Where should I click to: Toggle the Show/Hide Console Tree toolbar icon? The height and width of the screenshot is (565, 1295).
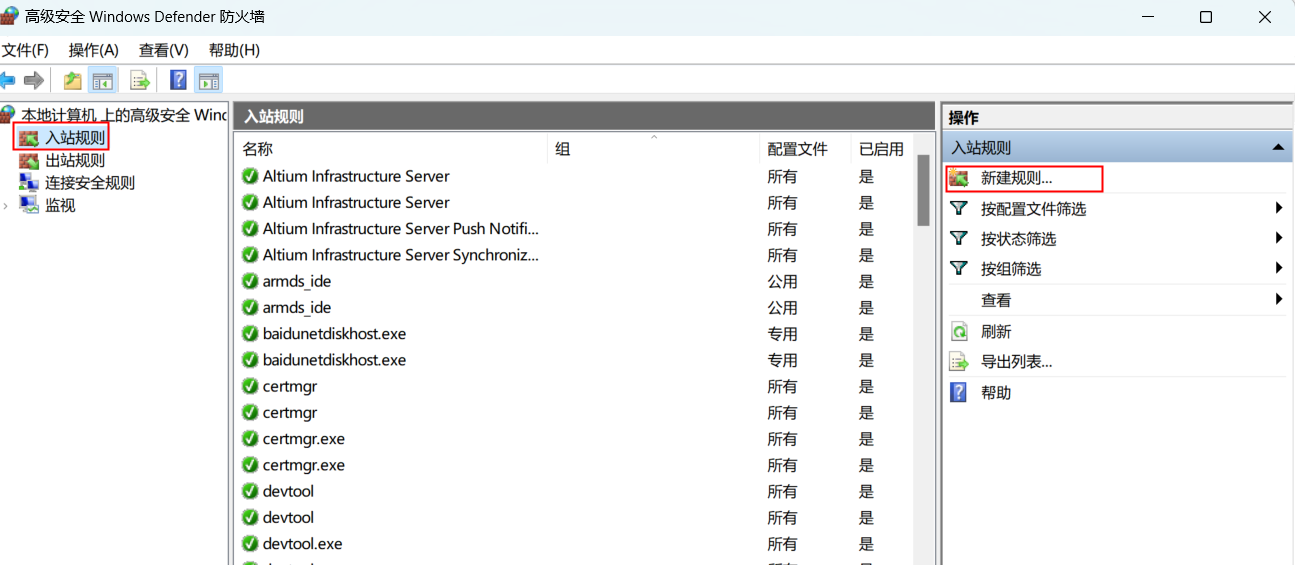(x=102, y=81)
